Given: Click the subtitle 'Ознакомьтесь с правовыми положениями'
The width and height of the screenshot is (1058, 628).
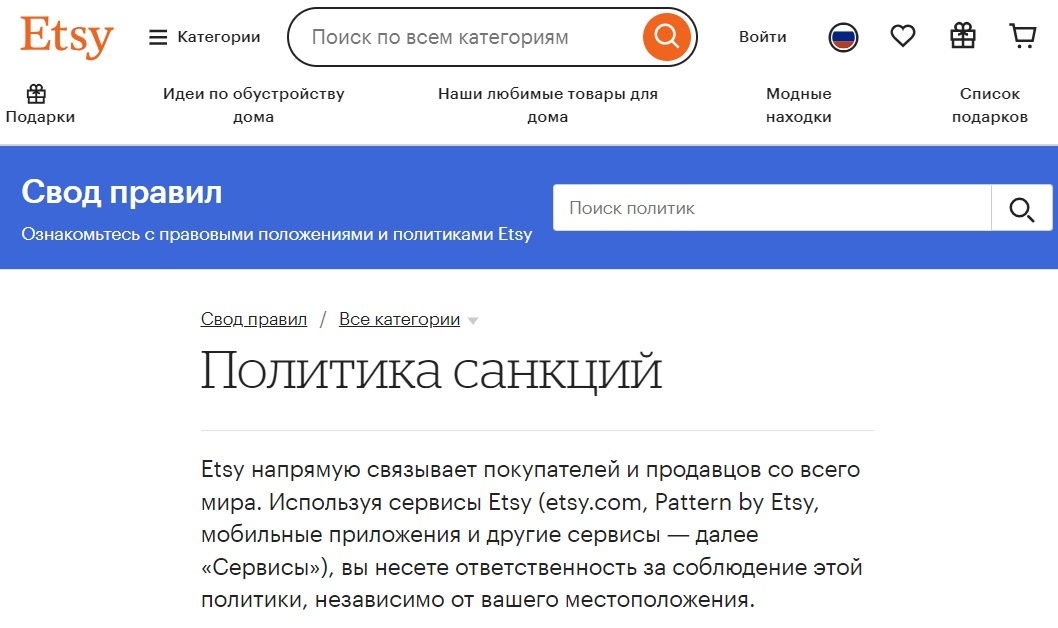Looking at the screenshot, I should (277, 234).
